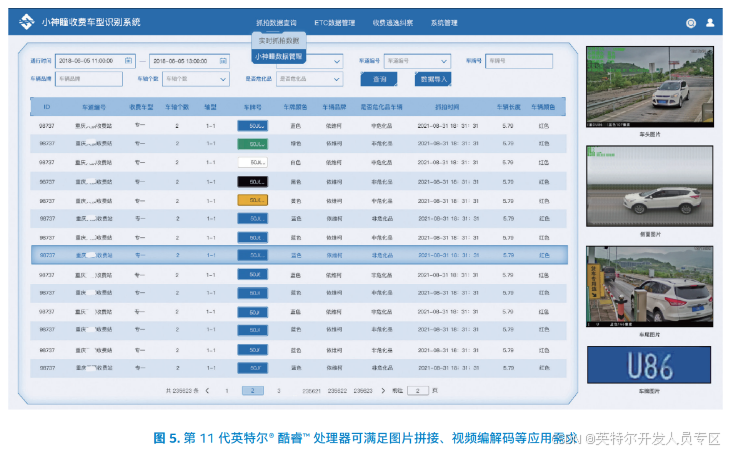Select the highlighted table row
Screen dimensions: 732x452
click(299, 255)
